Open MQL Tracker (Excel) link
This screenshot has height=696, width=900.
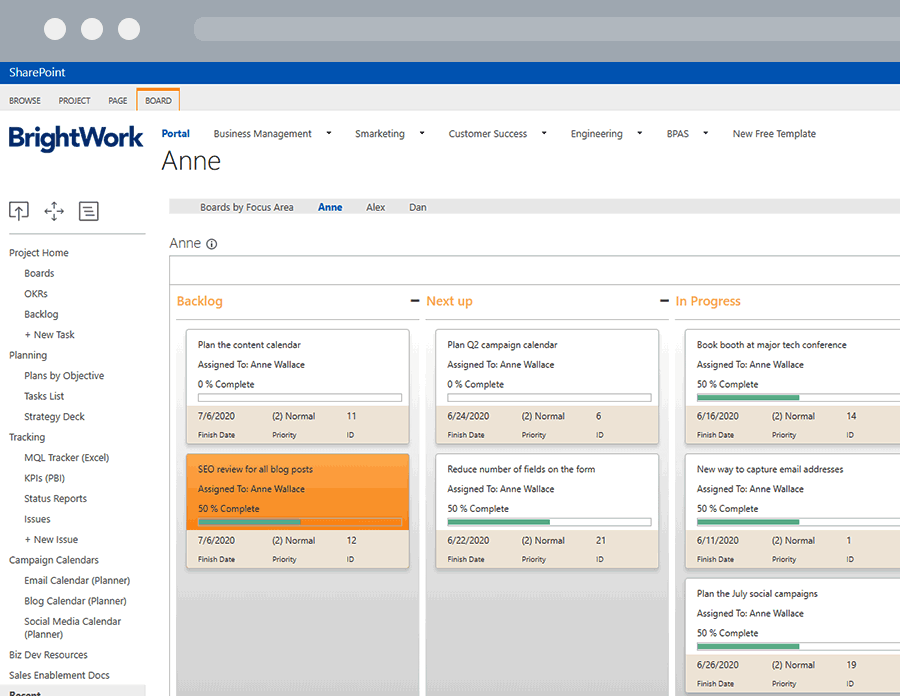coord(66,458)
